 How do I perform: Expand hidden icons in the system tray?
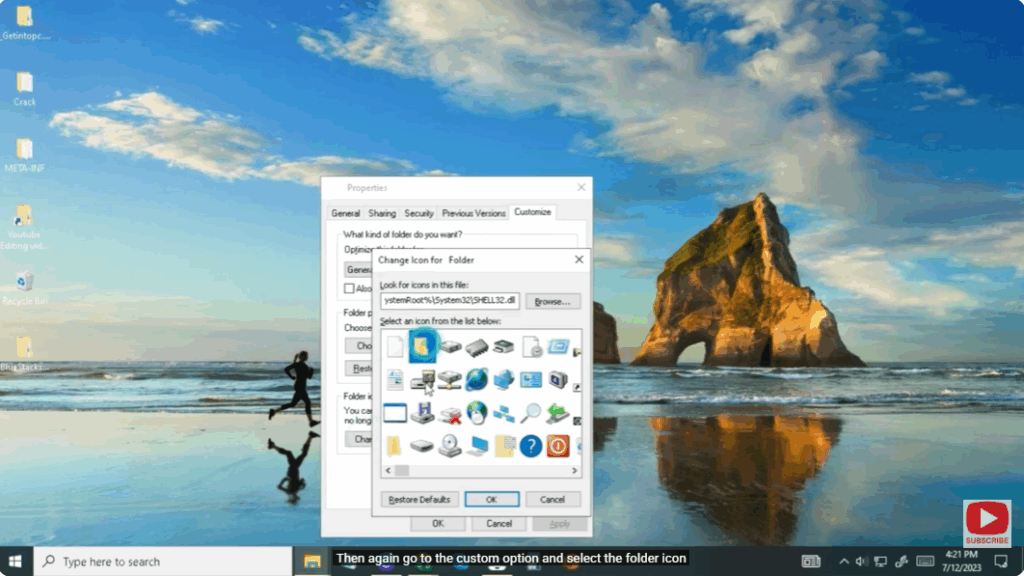(x=843, y=561)
